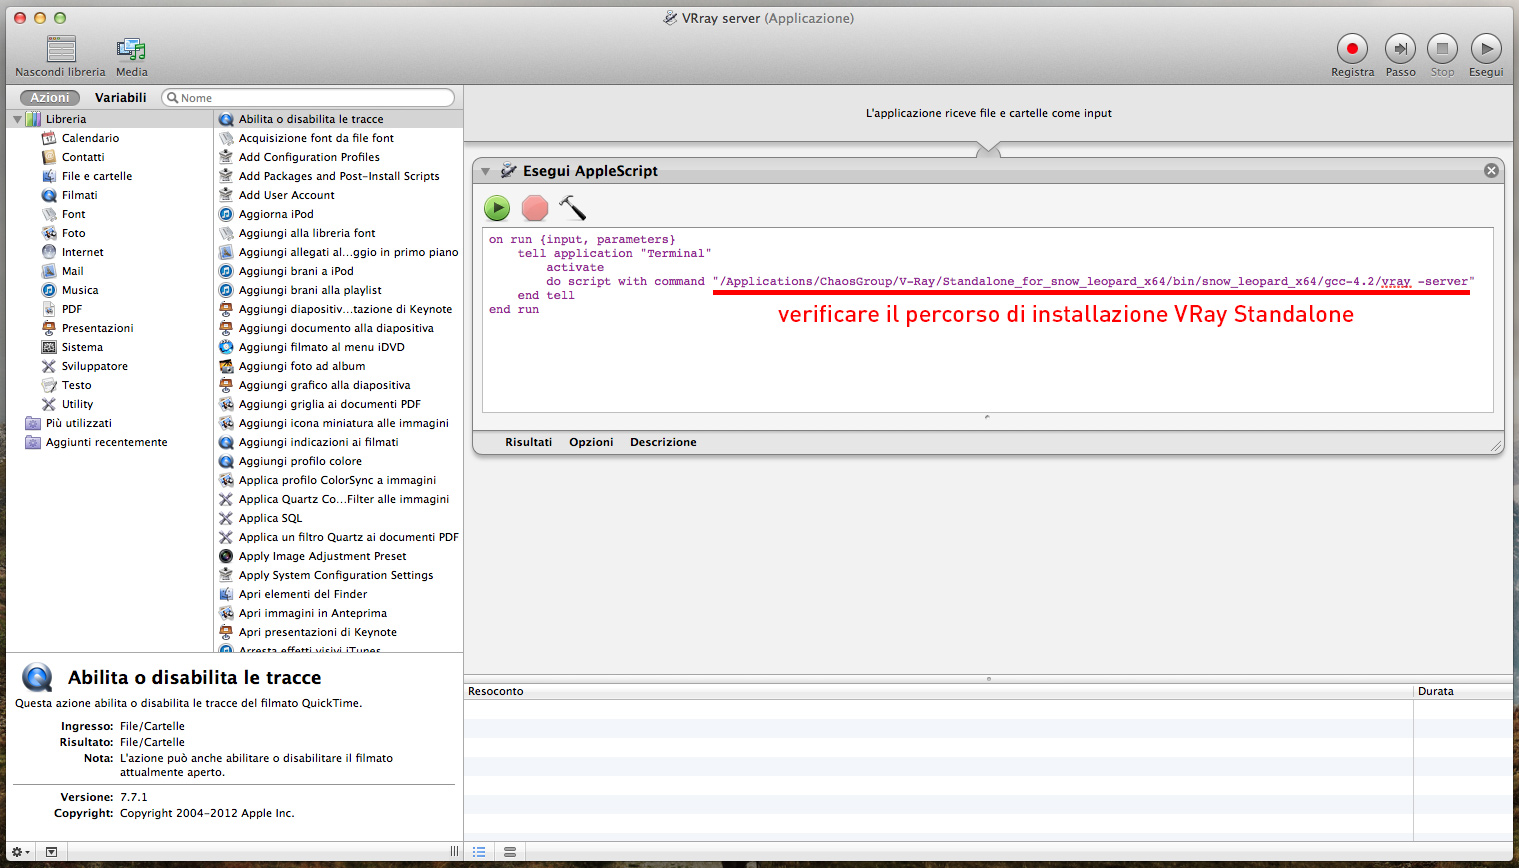The image size is (1519, 868).
Task: Switch to the Variabili tab
Action: [x=120, y=98]
